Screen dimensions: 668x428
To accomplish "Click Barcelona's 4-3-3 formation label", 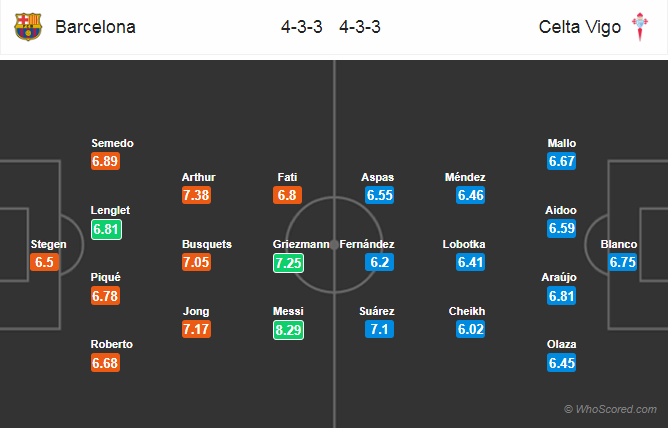I will tap(302, 27).
